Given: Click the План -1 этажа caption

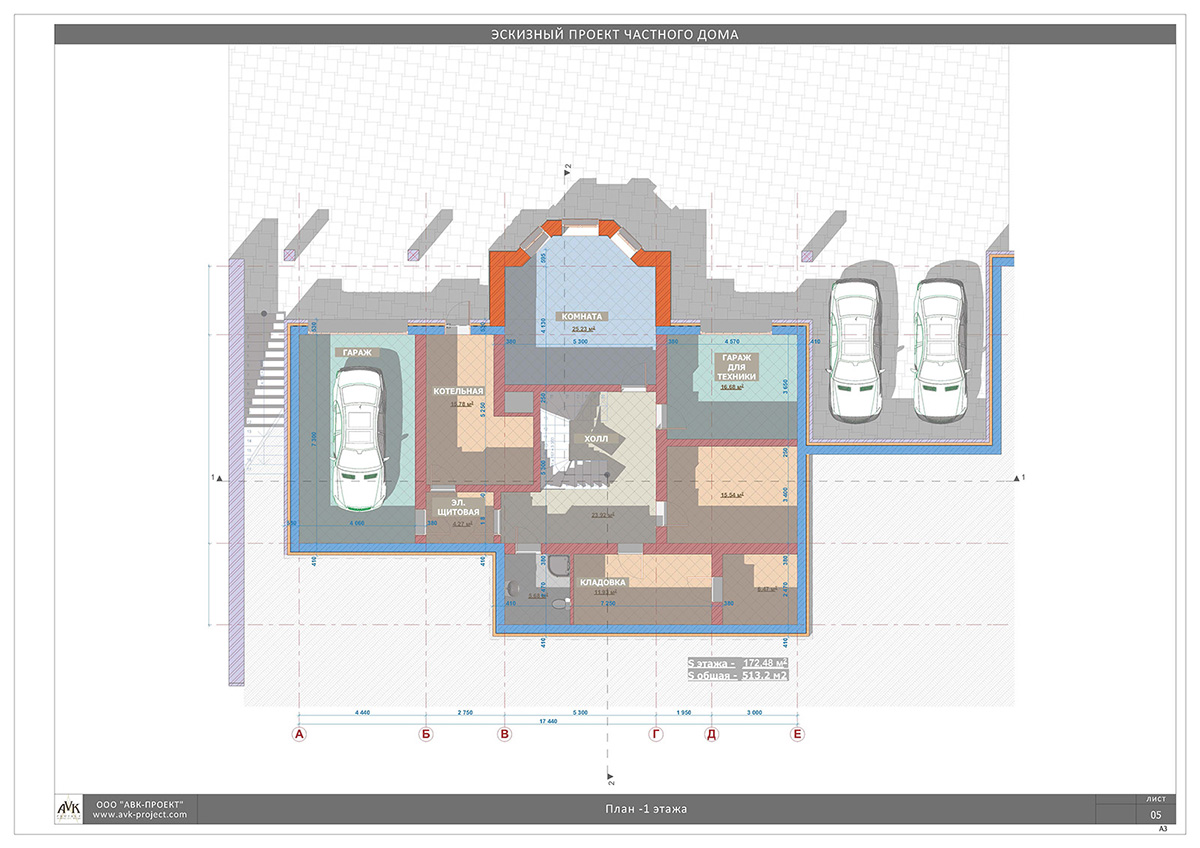Looking at the screenshot, I should pos(645,808).
